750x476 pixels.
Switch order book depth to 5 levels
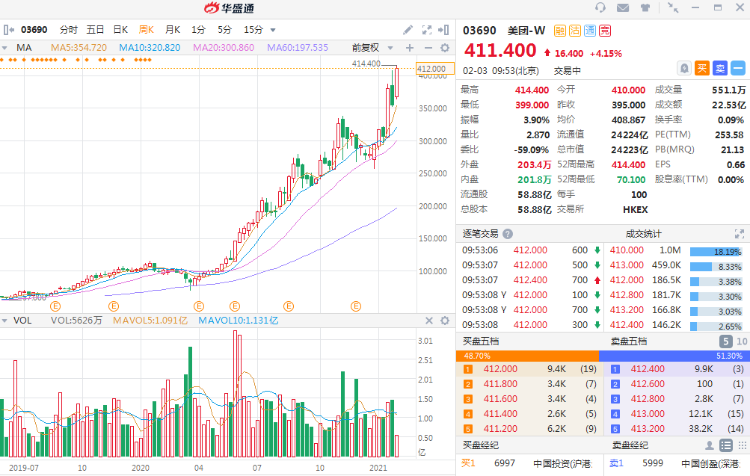(x=723, y=342)
